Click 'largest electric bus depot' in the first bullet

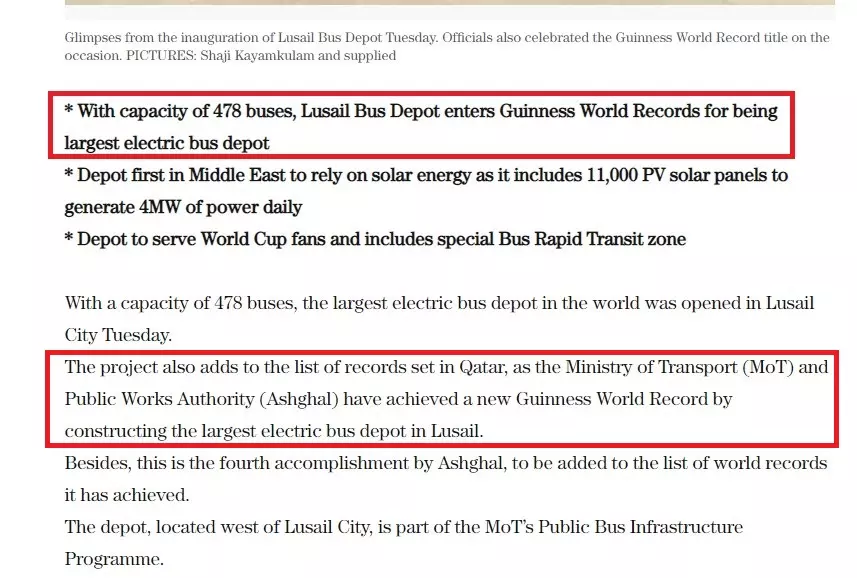pyautogui.click(x=167, y=143)
